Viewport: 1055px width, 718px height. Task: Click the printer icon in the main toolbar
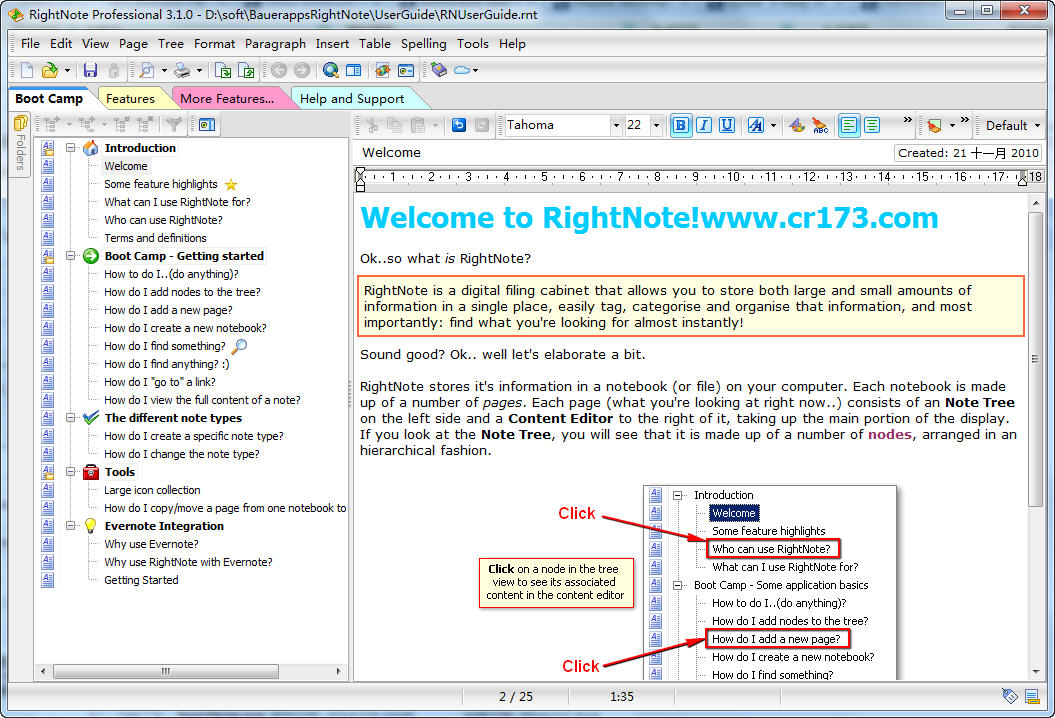[182, 70]
